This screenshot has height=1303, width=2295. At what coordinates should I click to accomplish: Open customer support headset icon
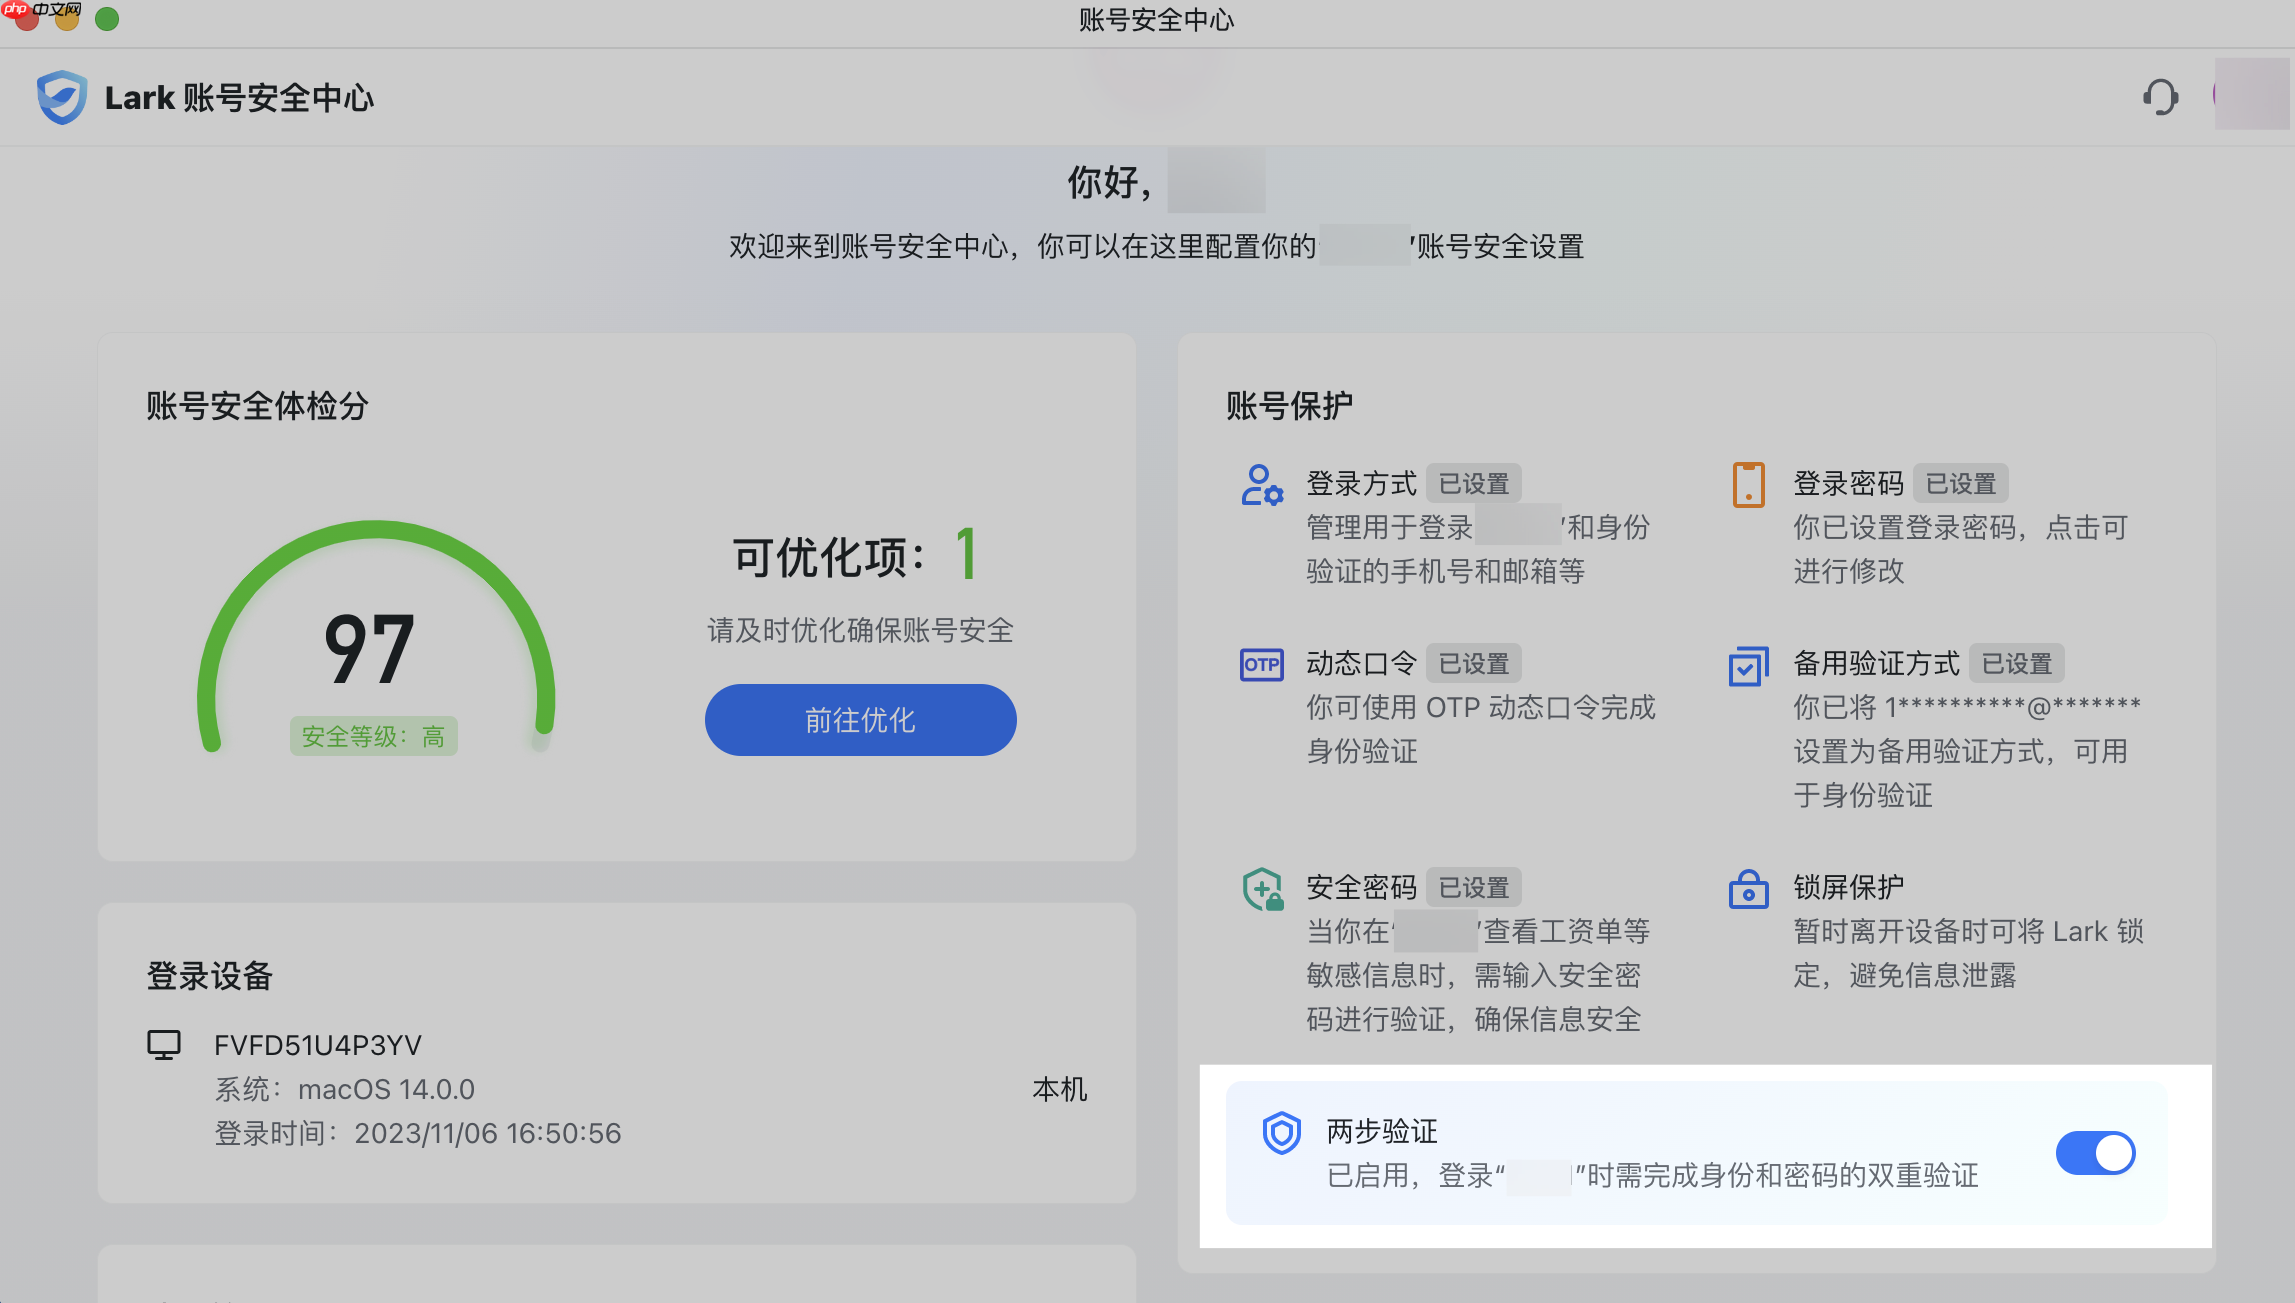[x=2160, y=97]
